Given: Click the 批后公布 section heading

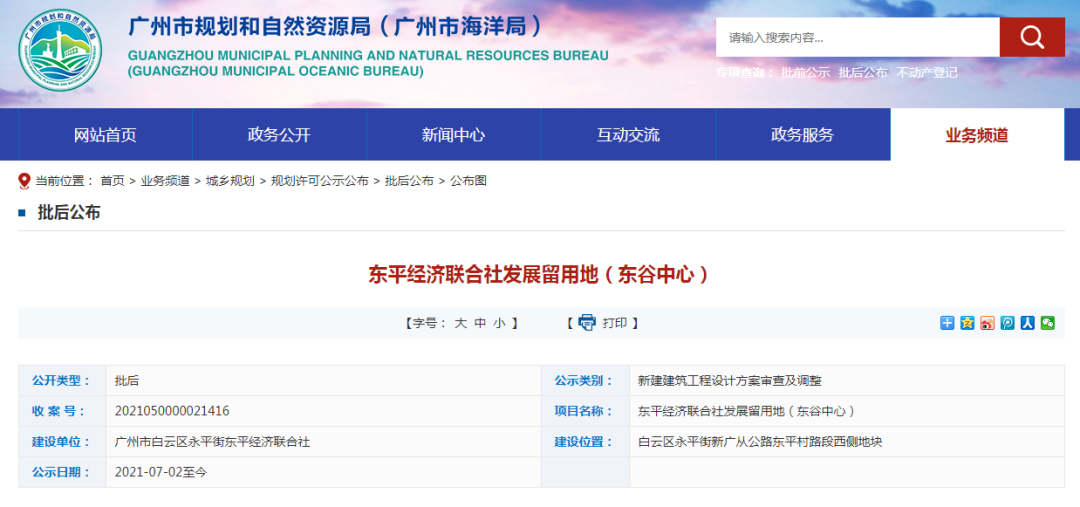Looking at the screenshot, I should (69, 213).
